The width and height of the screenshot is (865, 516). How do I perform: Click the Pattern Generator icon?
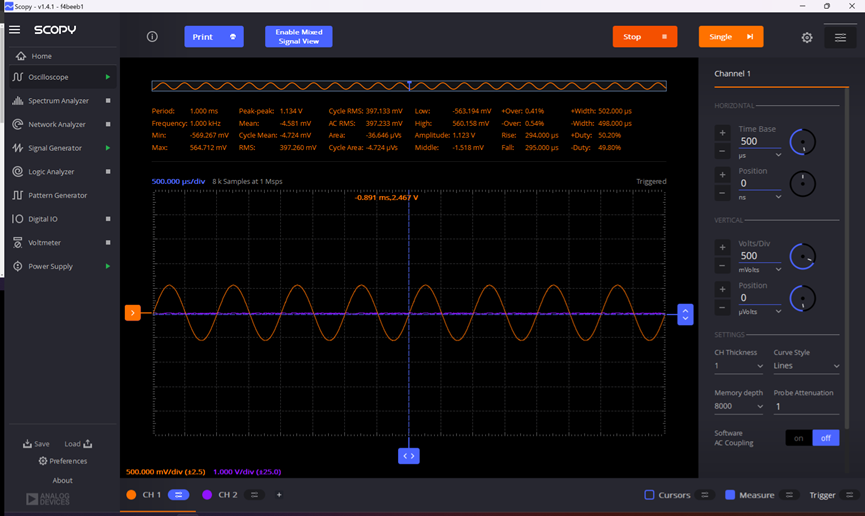click(x=18, y=195)
